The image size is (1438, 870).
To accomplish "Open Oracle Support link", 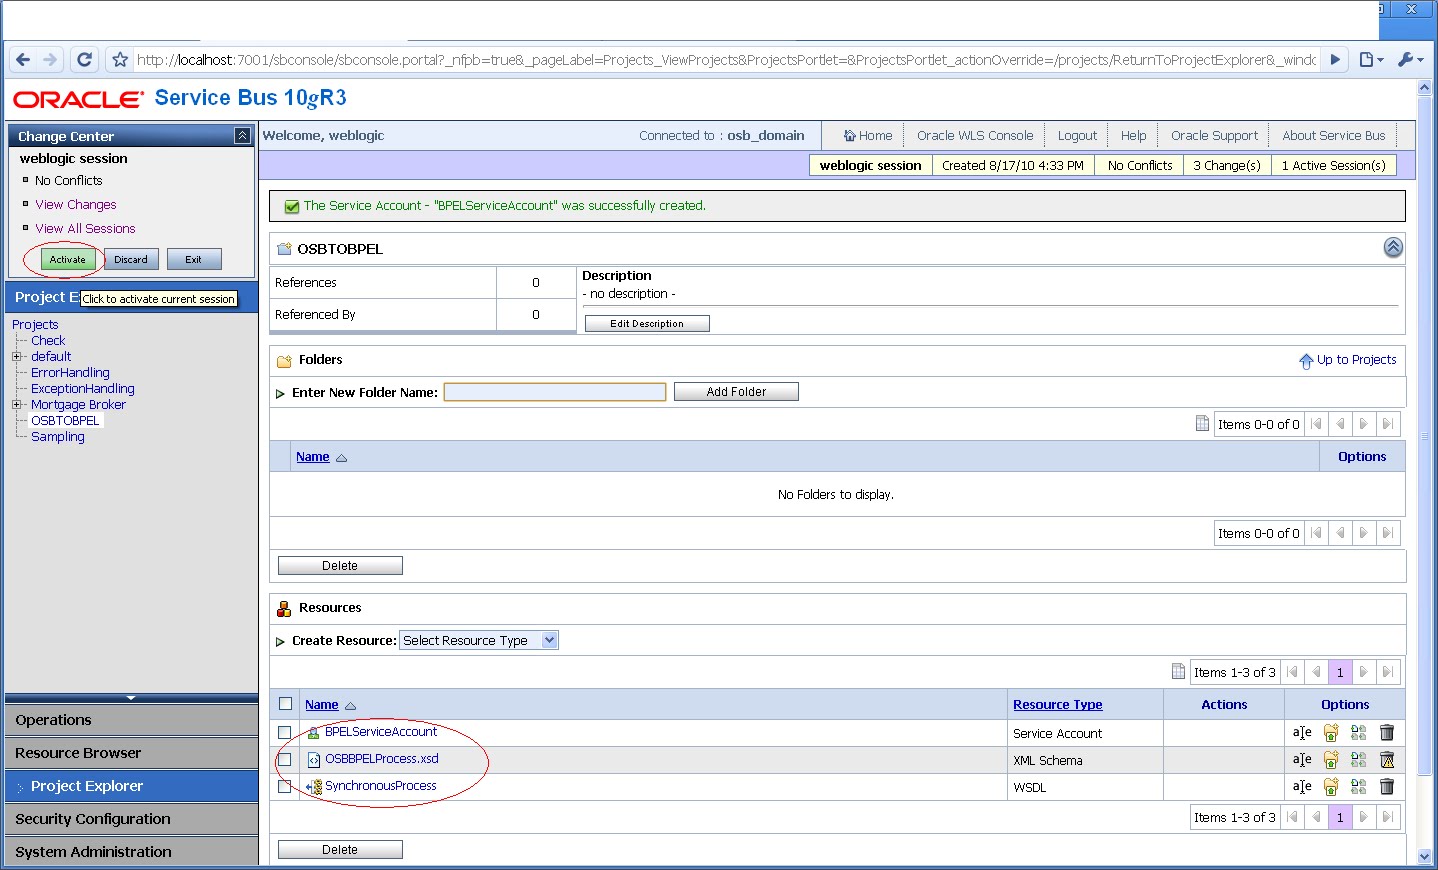I will pos(1214,135).
